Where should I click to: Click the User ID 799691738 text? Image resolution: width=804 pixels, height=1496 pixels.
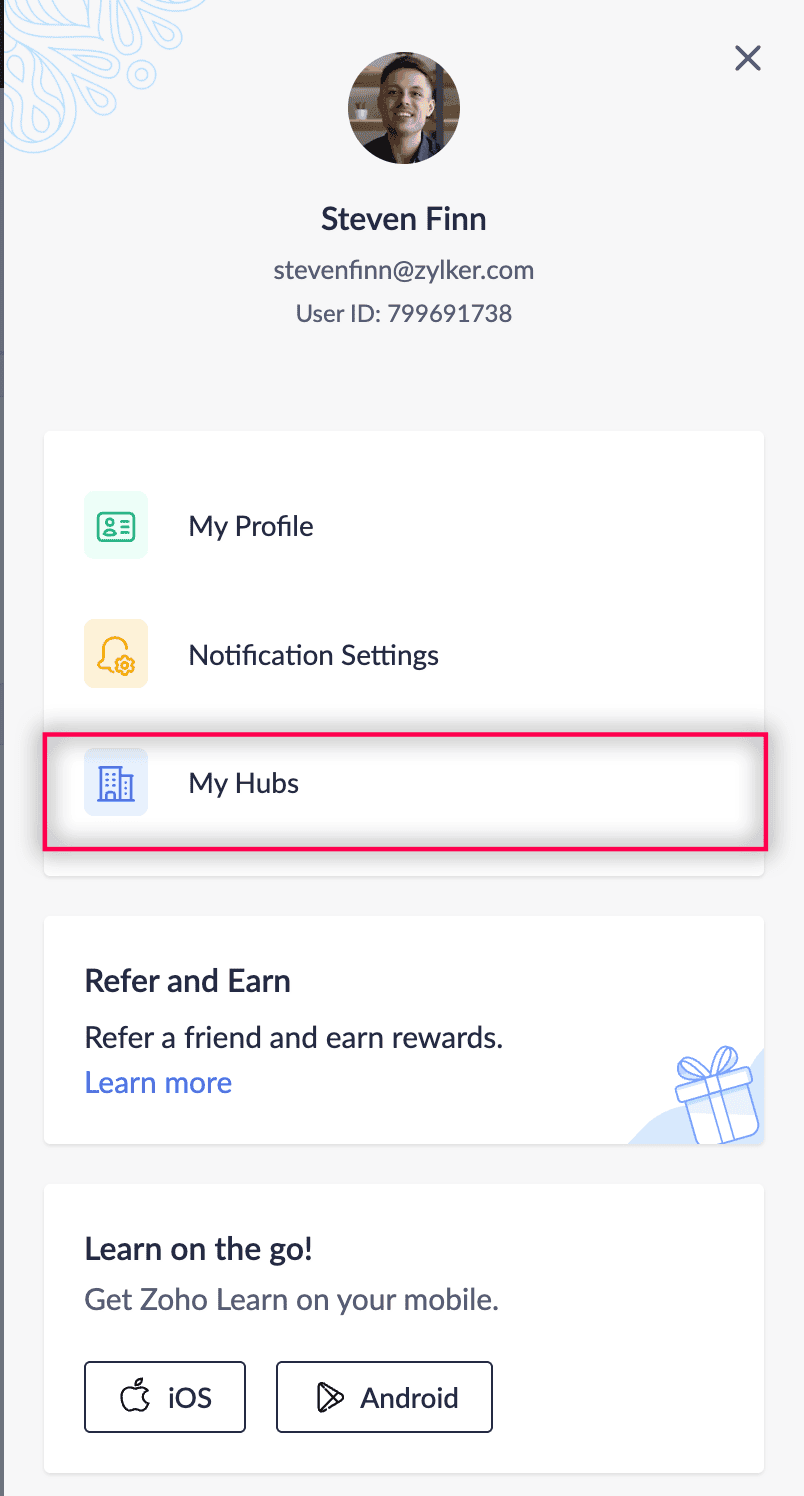(404, 313)
